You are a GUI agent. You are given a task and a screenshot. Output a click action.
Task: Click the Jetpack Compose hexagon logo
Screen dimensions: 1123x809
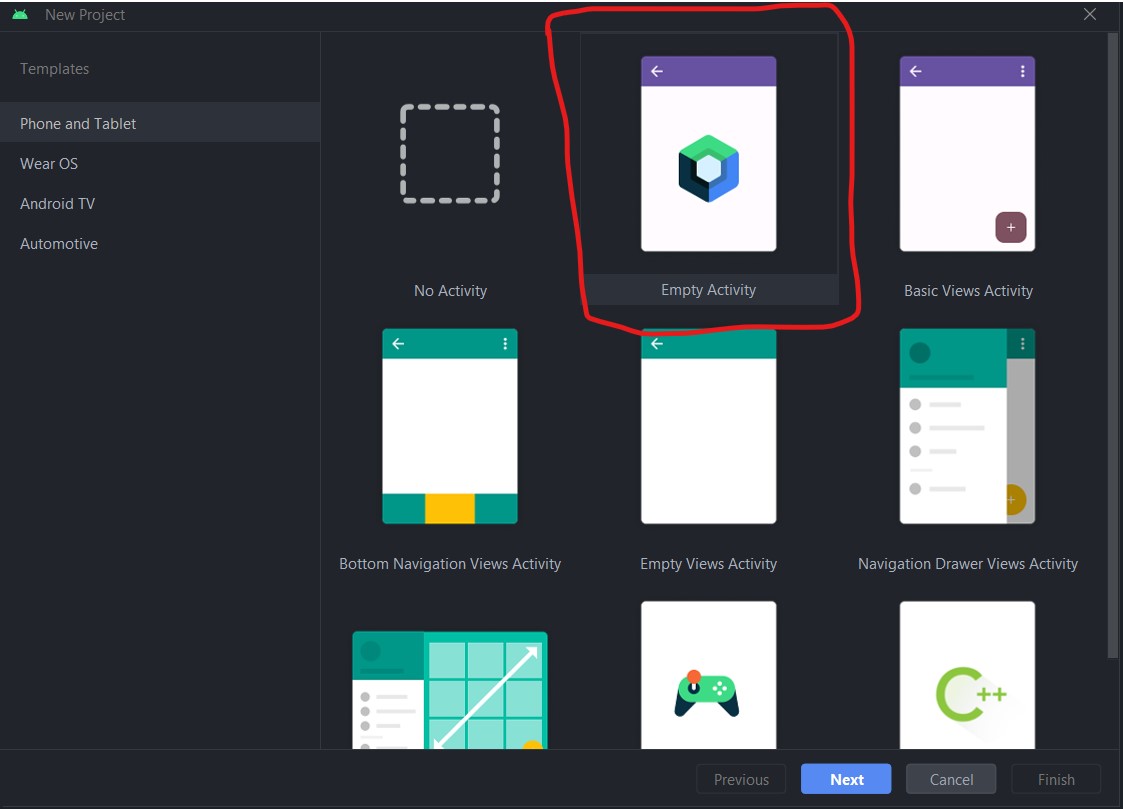coord(708,168)
